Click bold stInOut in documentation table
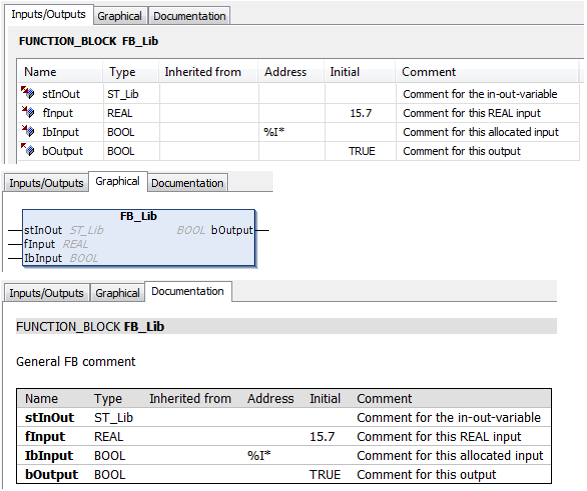 (49, 418)
